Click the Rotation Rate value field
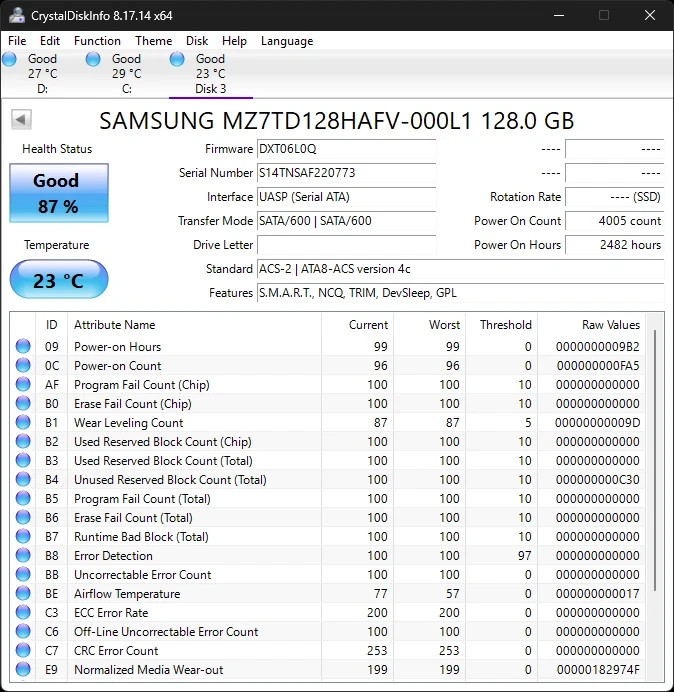Viewport: 674px width, 692px height. 614,197
